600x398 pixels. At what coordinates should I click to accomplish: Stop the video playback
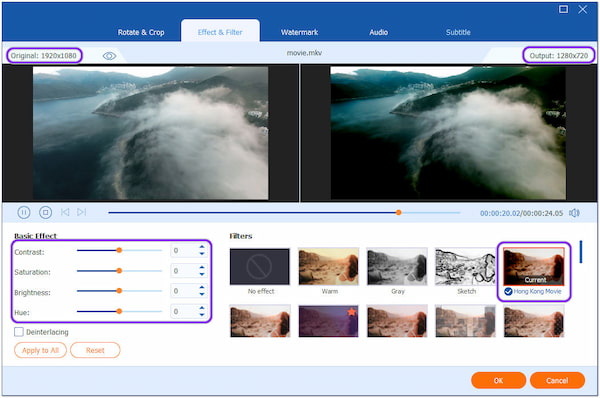46,212
